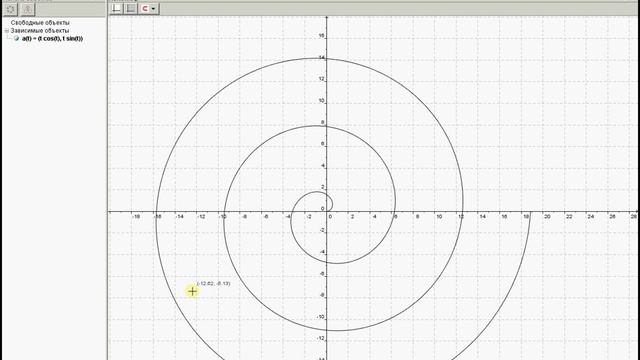Toggle axes display in graphics toolbar
Viewport: 640px width, 360px height.
[116, 9]
